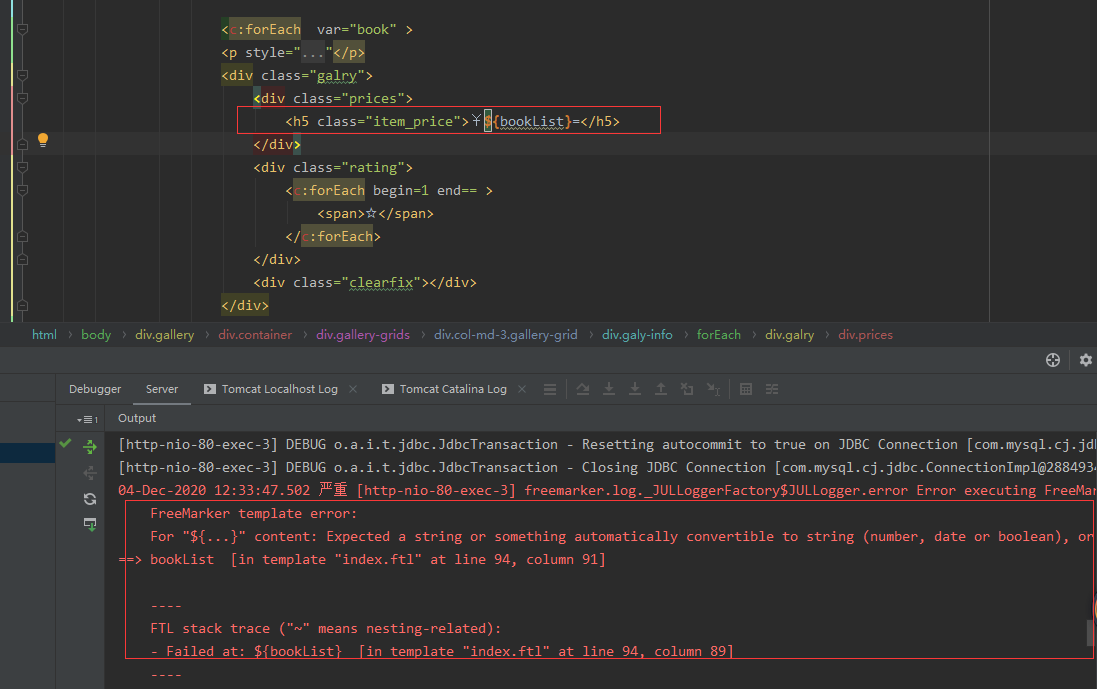
Task: Toggle fold marker at closing inner c:forEach line
Action: pos(22,236)
